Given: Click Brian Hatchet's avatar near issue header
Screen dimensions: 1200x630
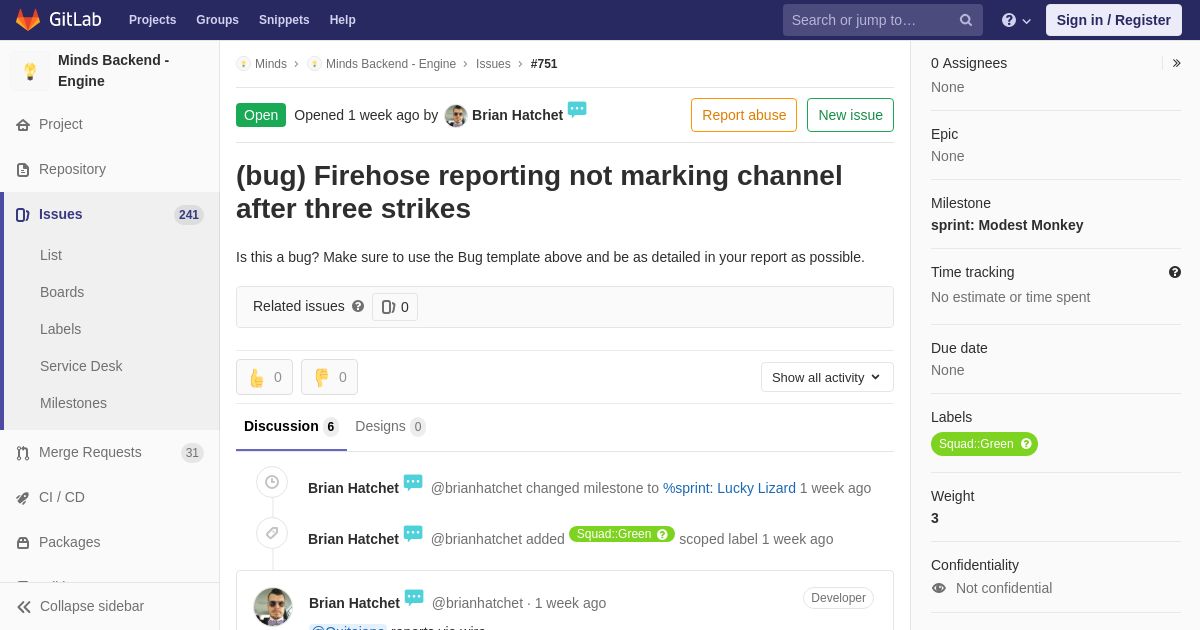Looking at the screenshot, I should 456,116.
